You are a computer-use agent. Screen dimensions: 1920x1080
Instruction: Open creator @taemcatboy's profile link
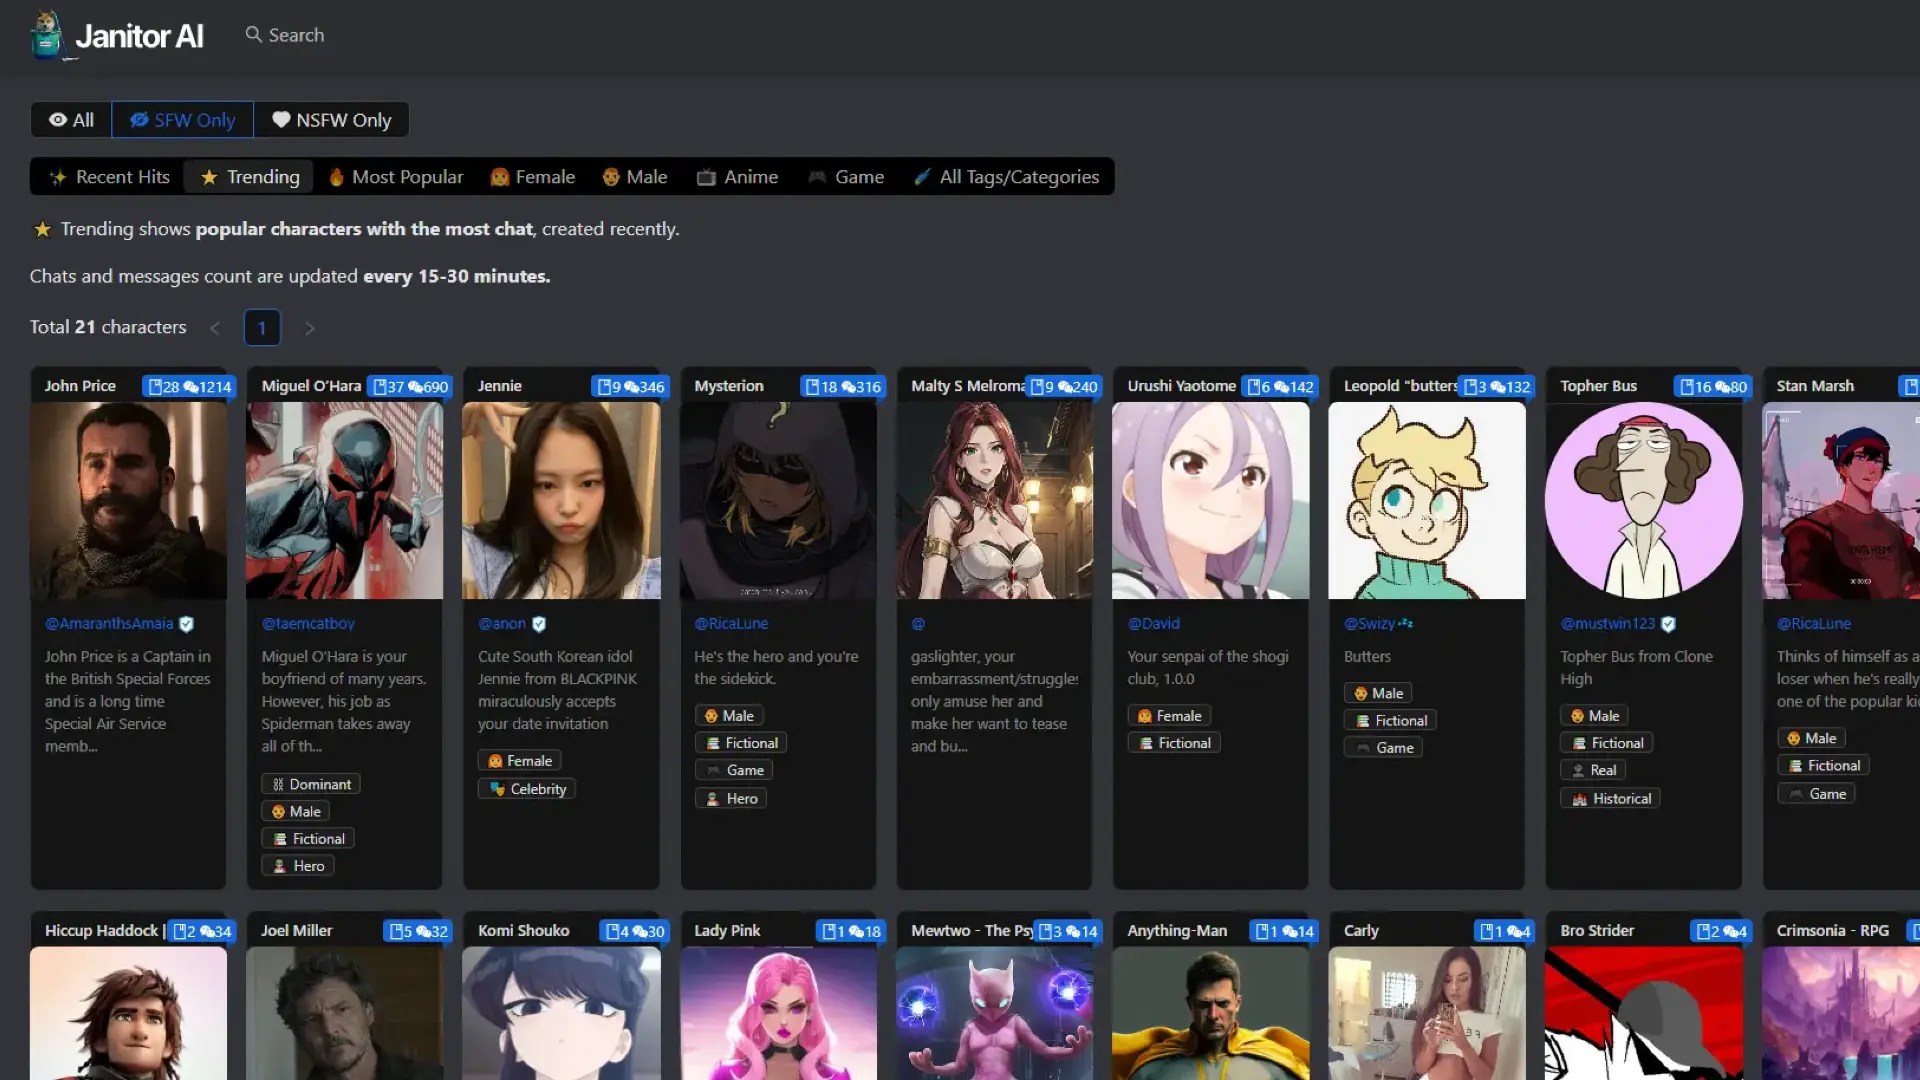coord(308,623)
